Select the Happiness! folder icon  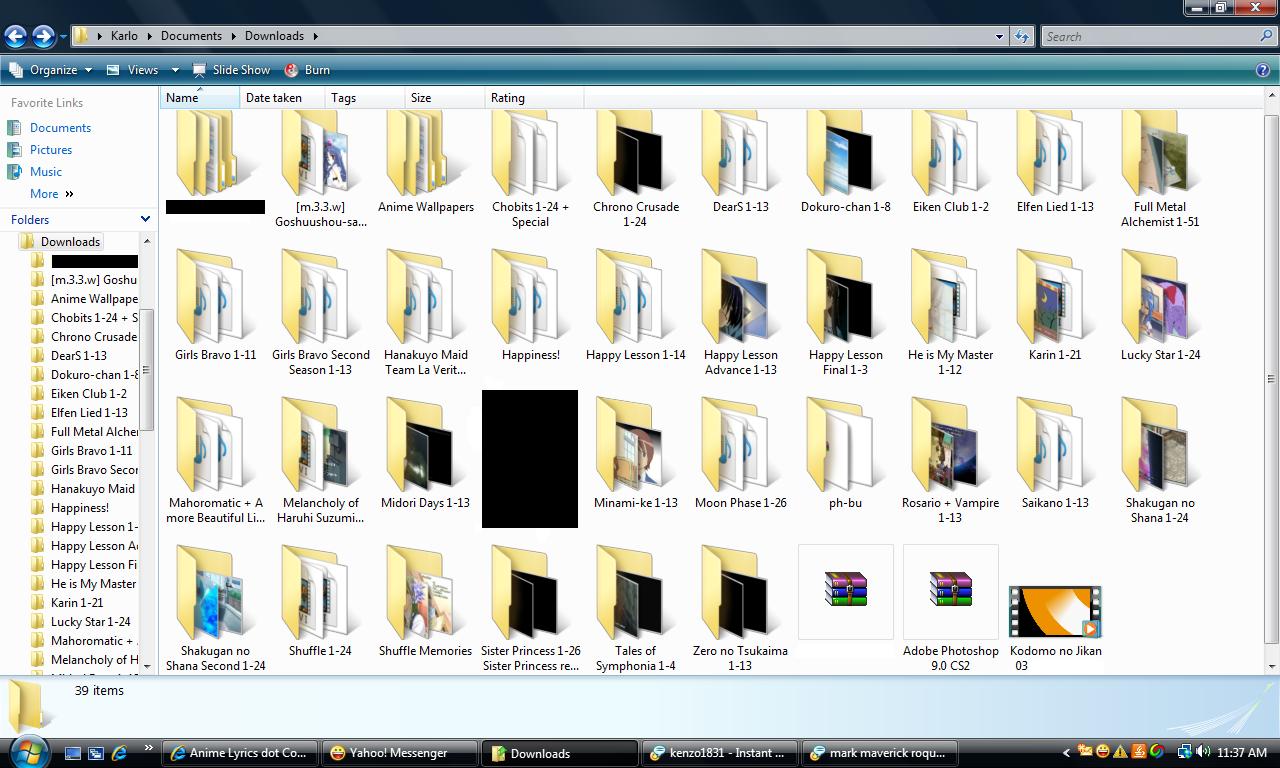(530, 297)
